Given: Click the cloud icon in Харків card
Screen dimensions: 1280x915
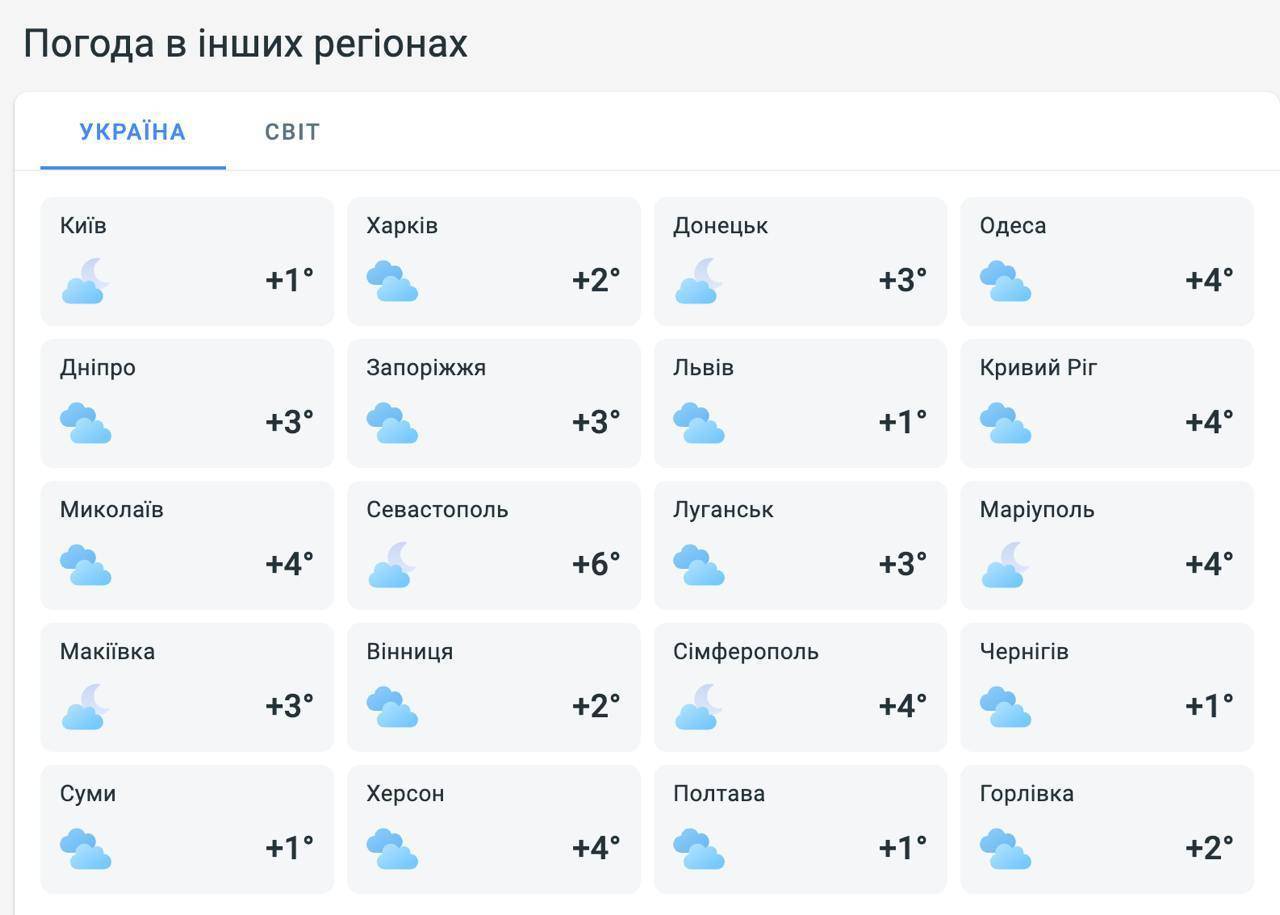Looking at the screenshot, I should pyautogui.click(x=392, y=281).
